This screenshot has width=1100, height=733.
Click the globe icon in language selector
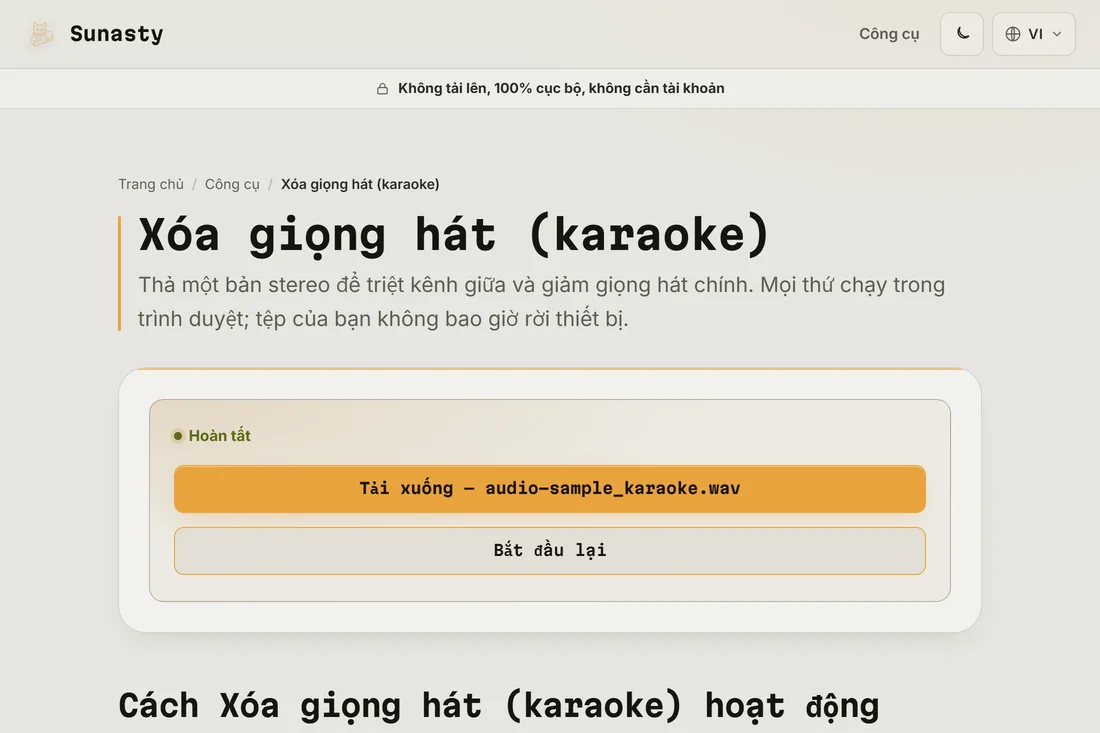1012,34
